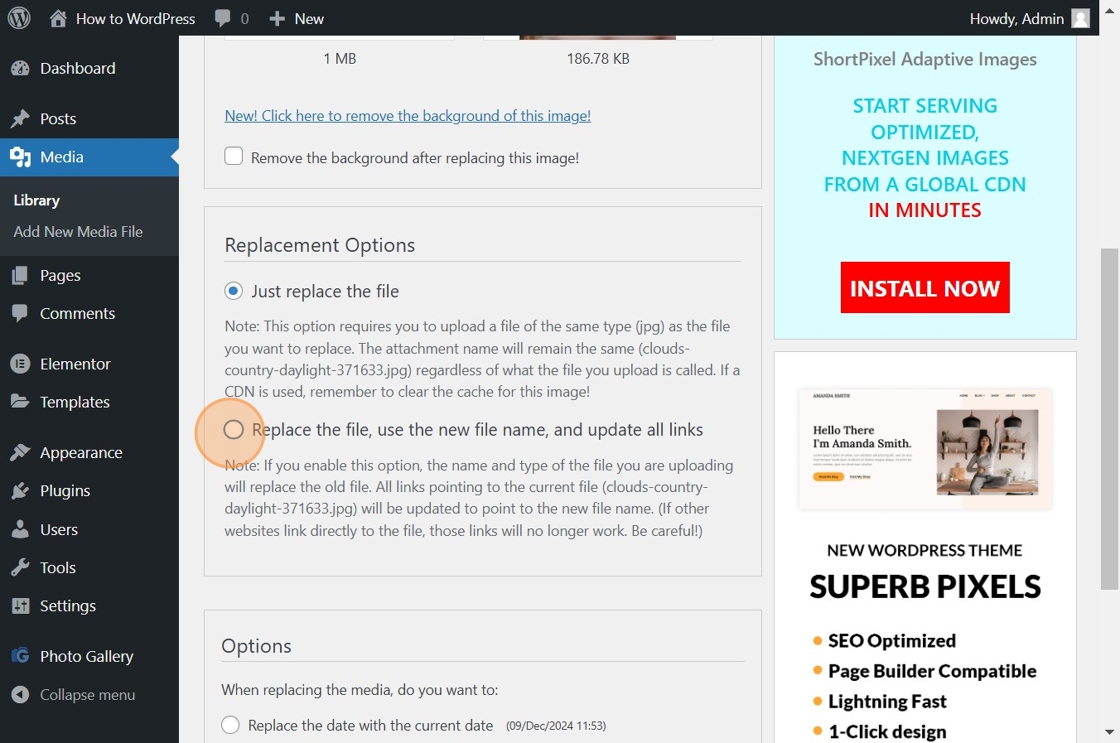The width and height of the screenshot is (1120, 743).
Task: Click the Replacement Options heading
Action: (319, 245)
